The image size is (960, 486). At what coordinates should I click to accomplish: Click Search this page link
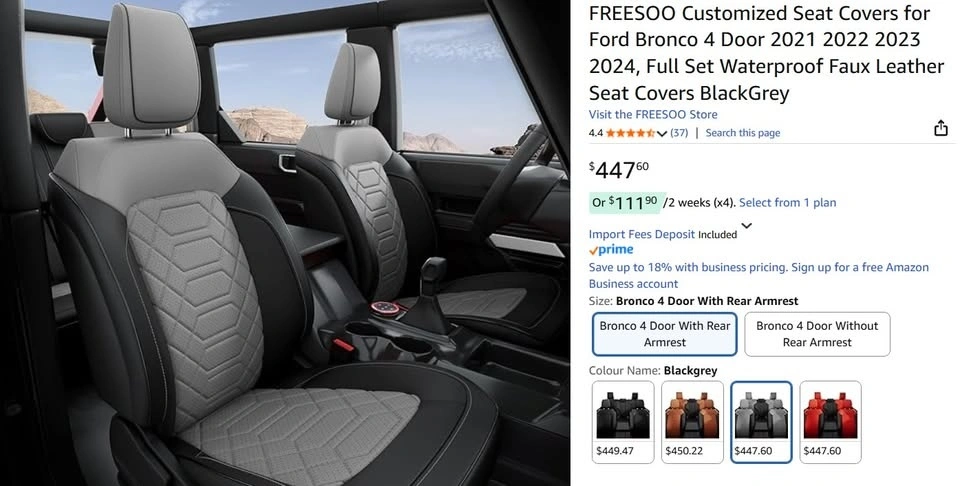pyautogui.click(x=743, y=133)
